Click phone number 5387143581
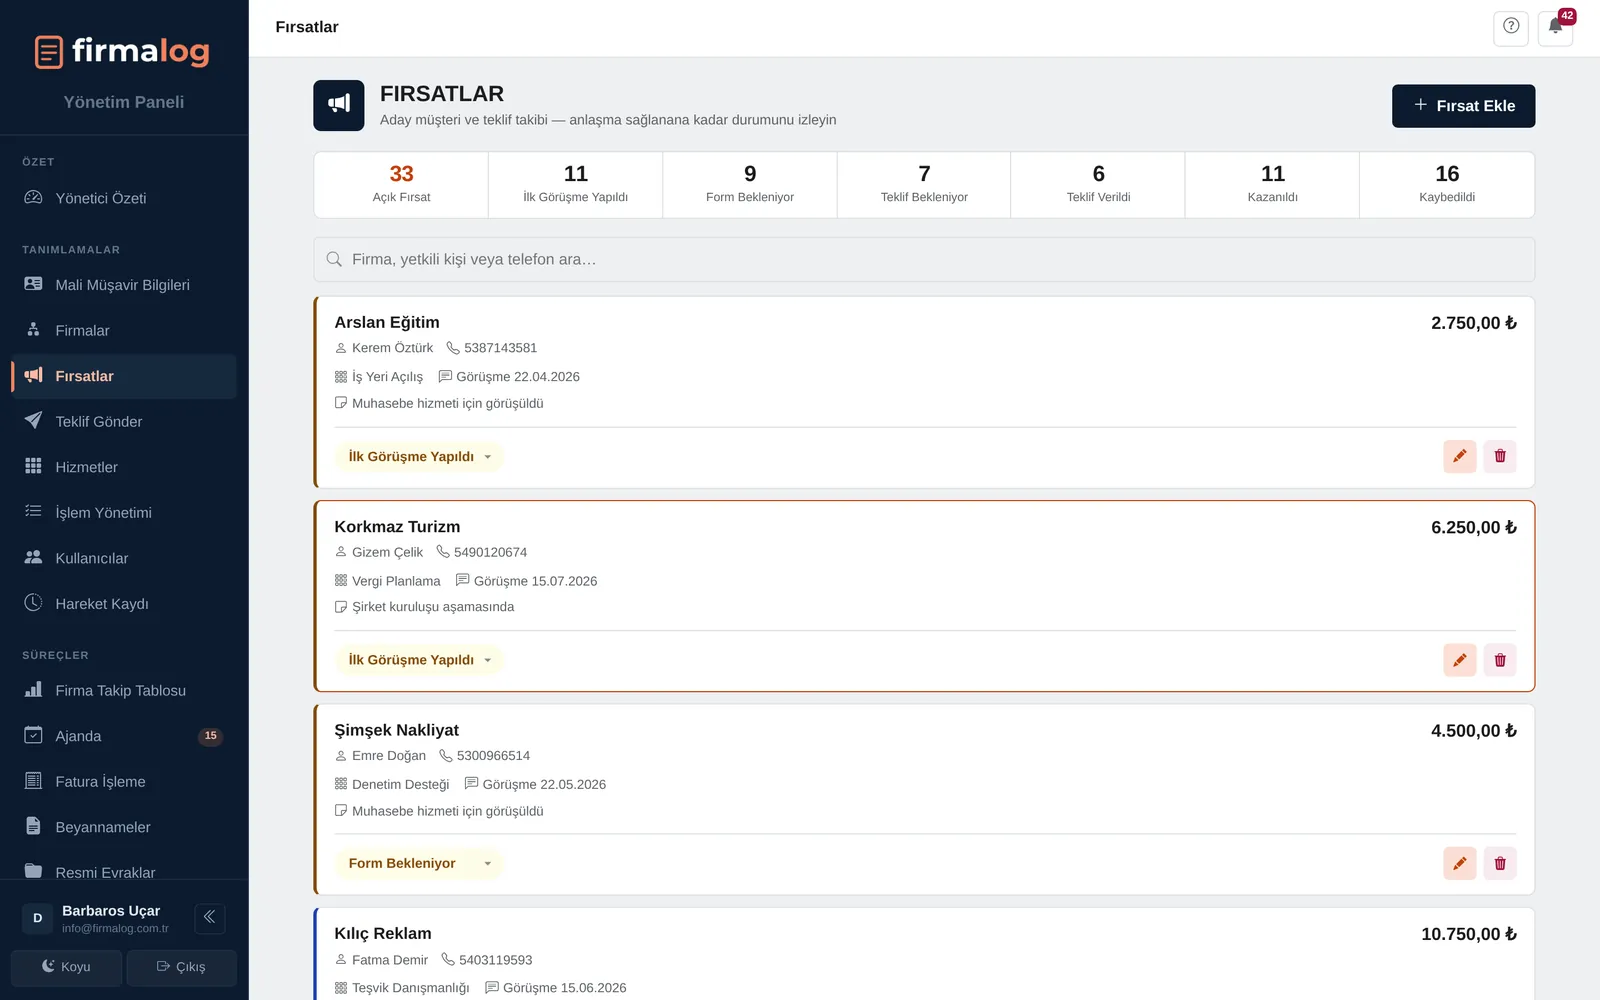Image resolution: width=1600 pixels, height=1000 pixels. pyautogui.click(x=500, y=348)
